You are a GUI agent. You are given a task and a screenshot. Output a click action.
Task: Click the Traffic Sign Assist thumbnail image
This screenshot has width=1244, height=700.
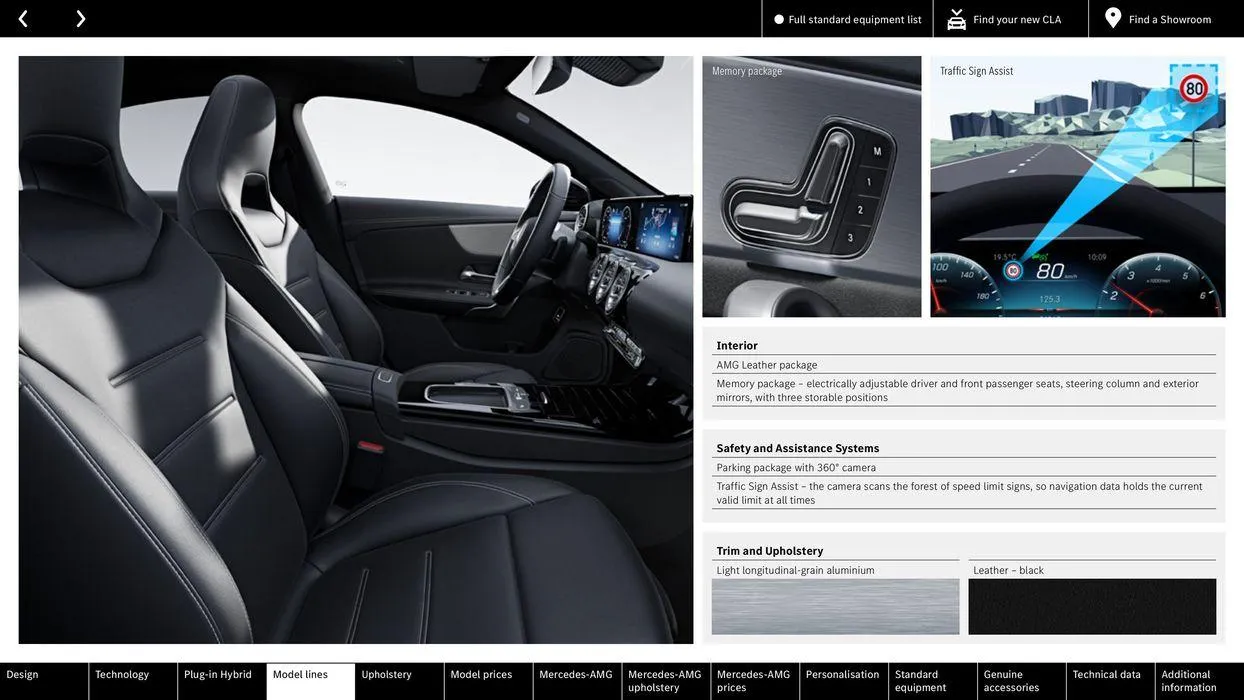1077,187
